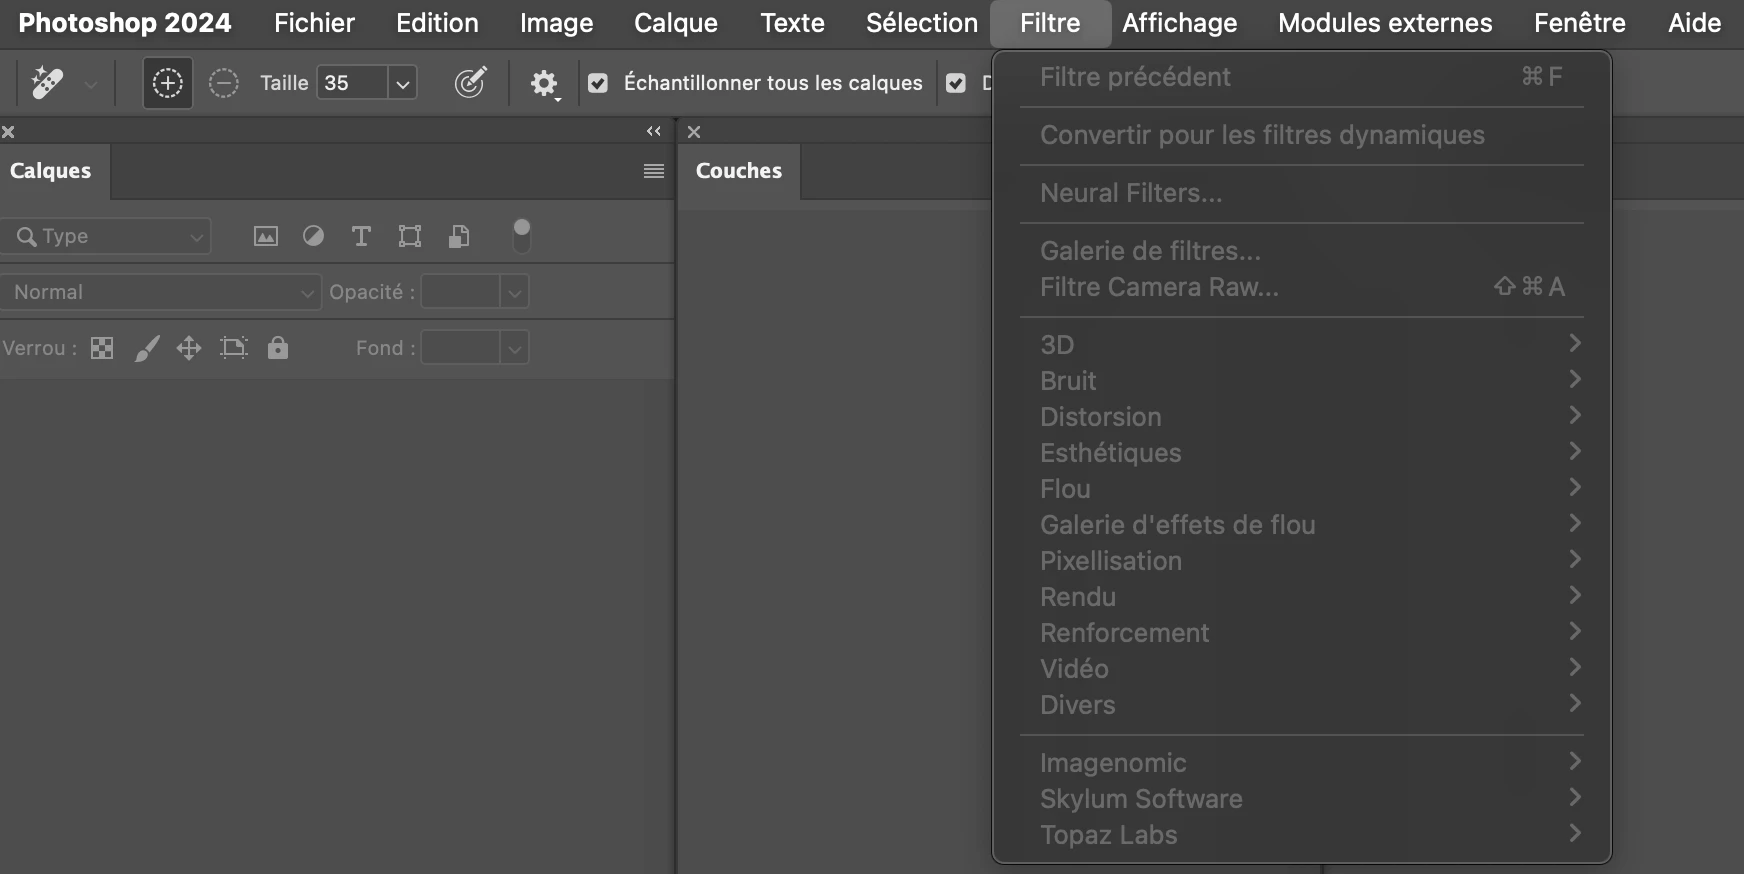Open the Calque menu

[676, 23]
